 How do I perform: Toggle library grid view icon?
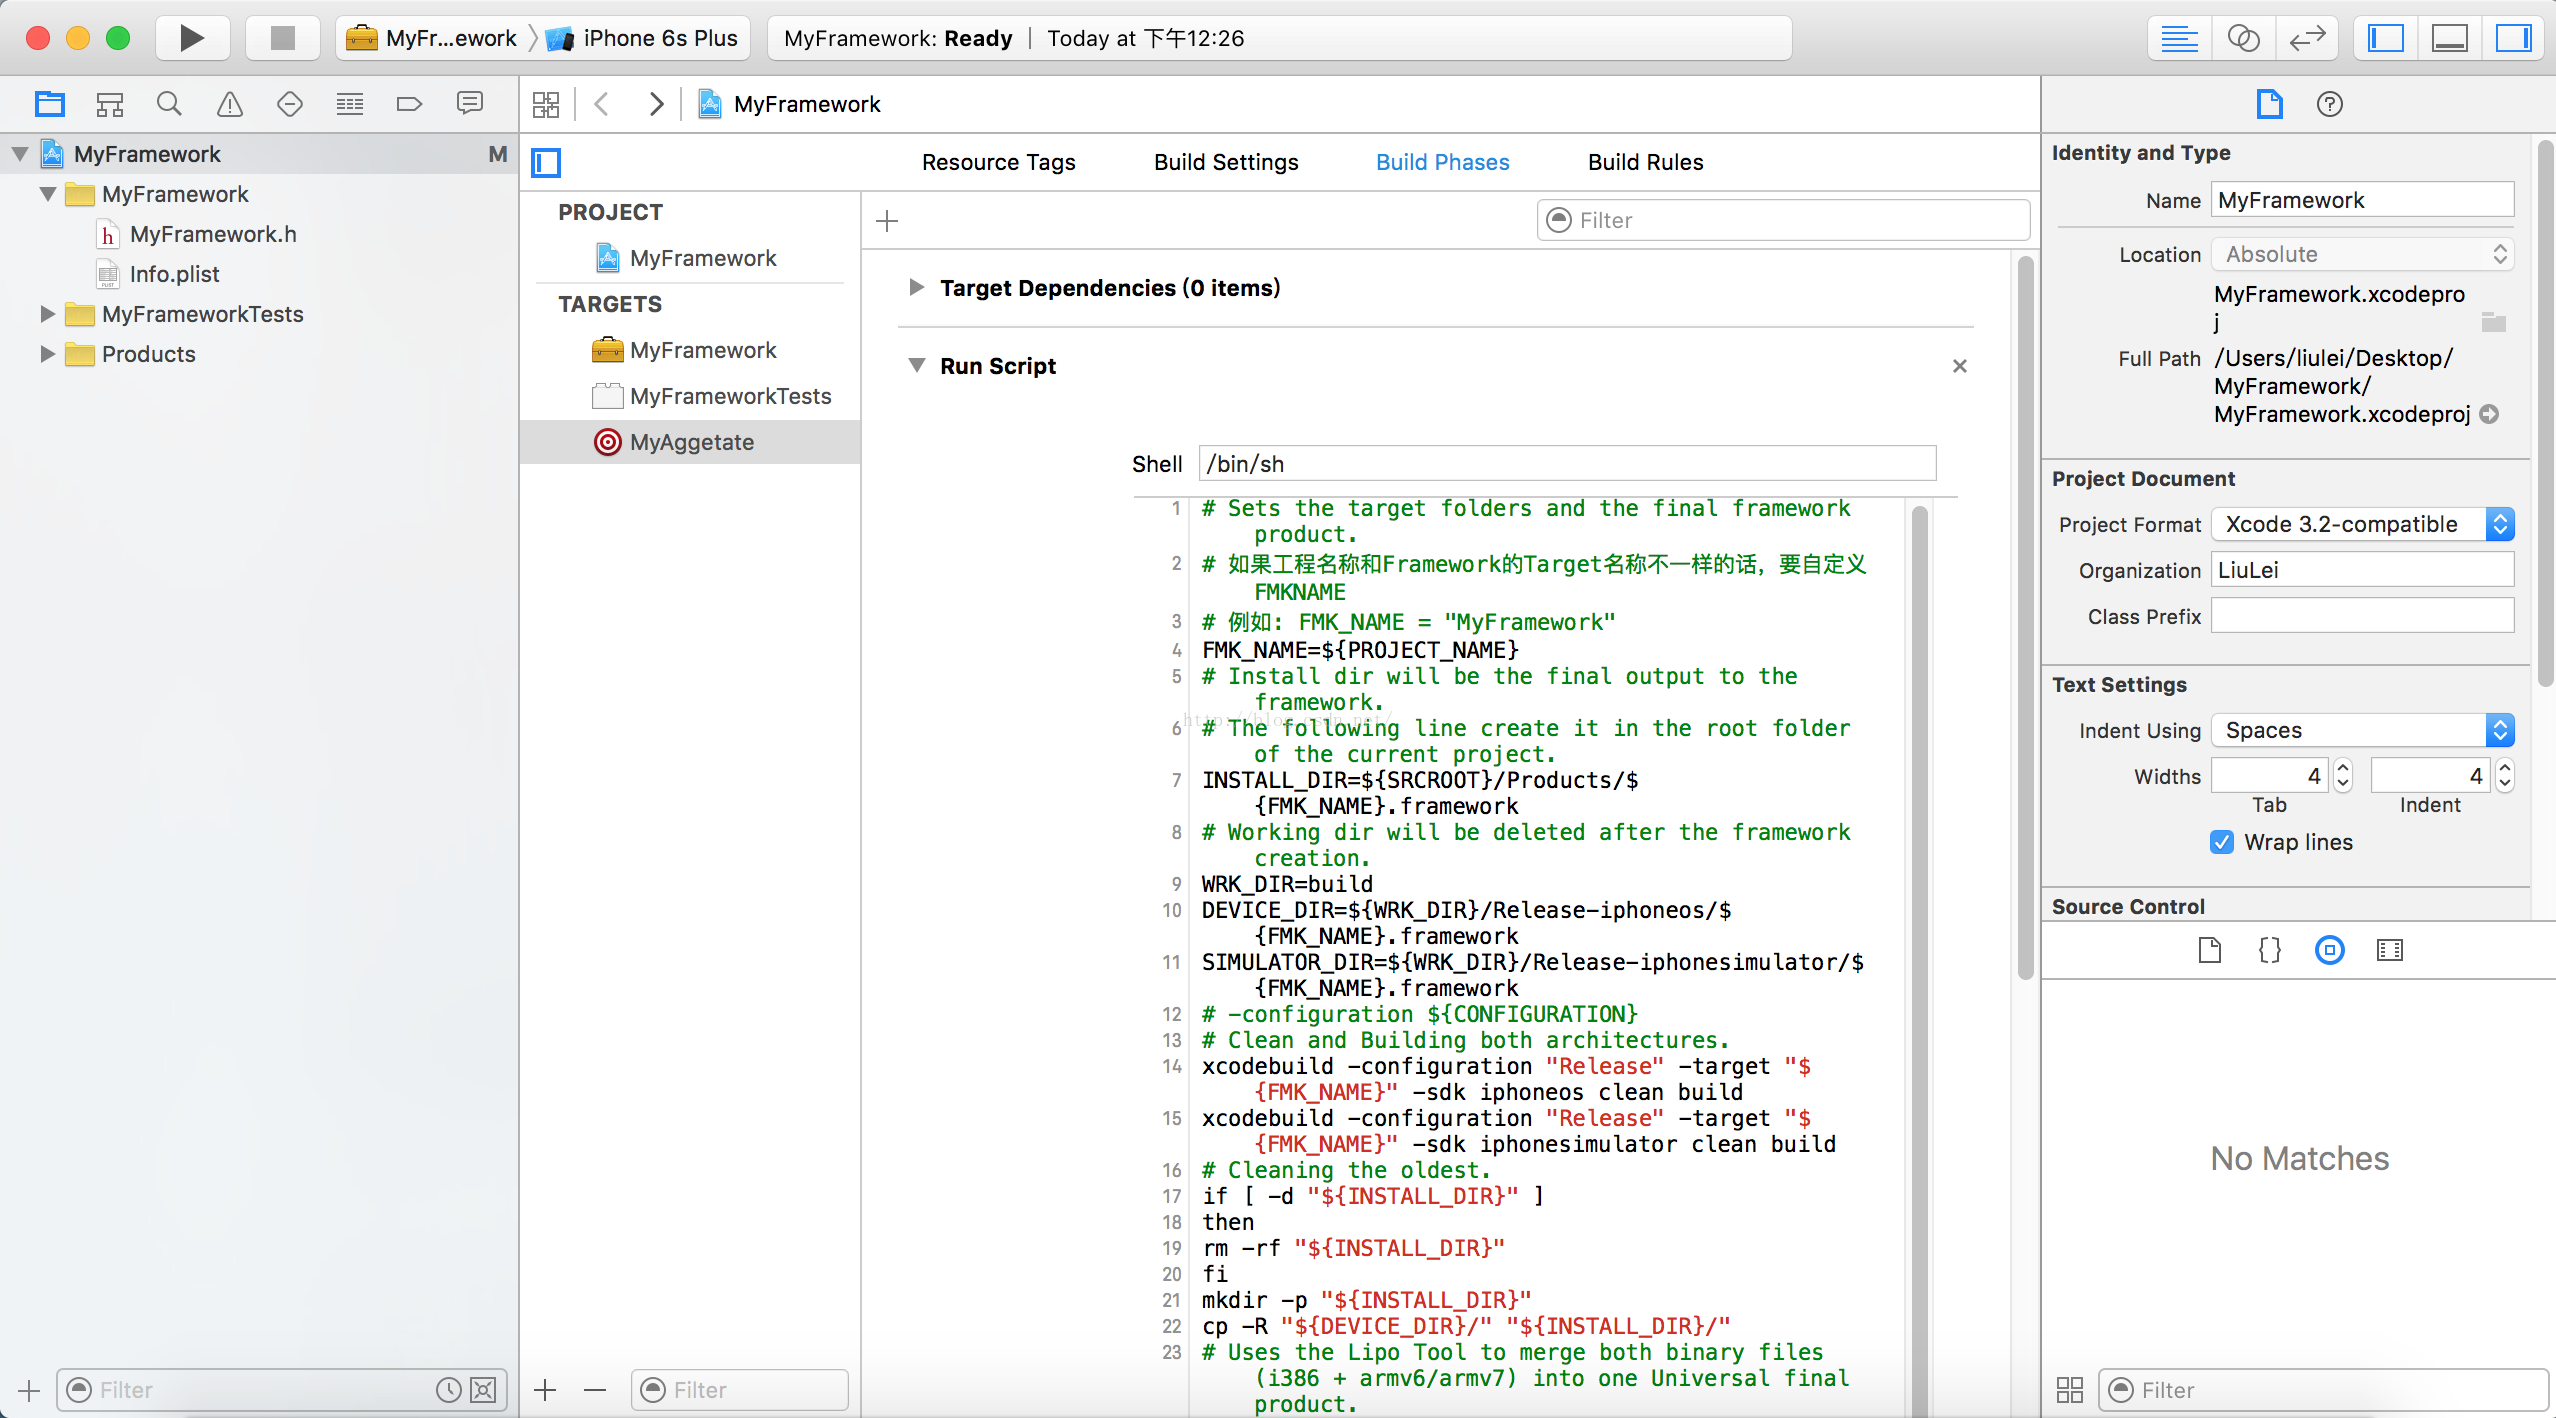tap(2070, 1390)
